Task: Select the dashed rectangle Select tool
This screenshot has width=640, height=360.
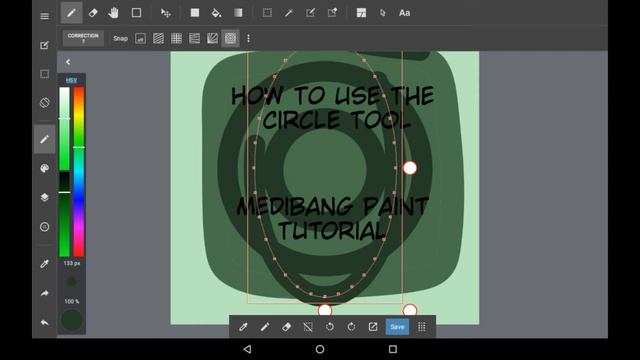Action: pos(267,13)
